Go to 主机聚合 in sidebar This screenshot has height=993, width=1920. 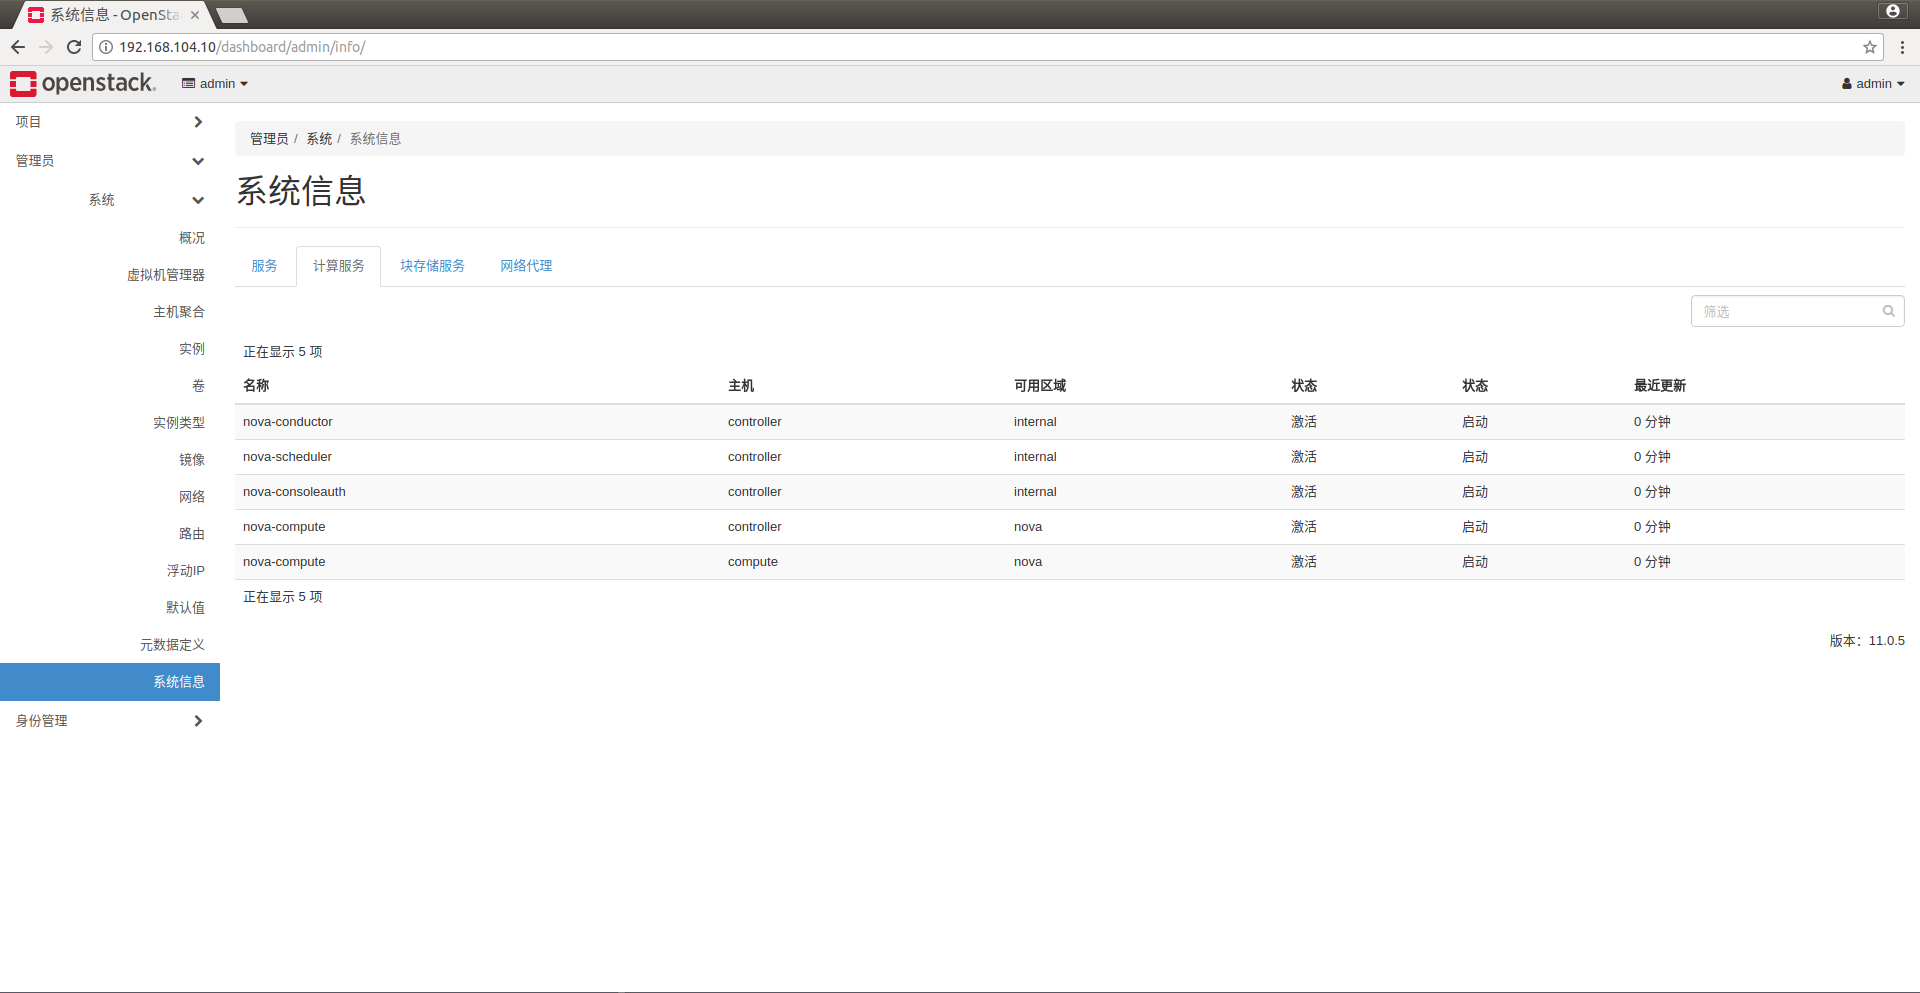pos(179,312)
